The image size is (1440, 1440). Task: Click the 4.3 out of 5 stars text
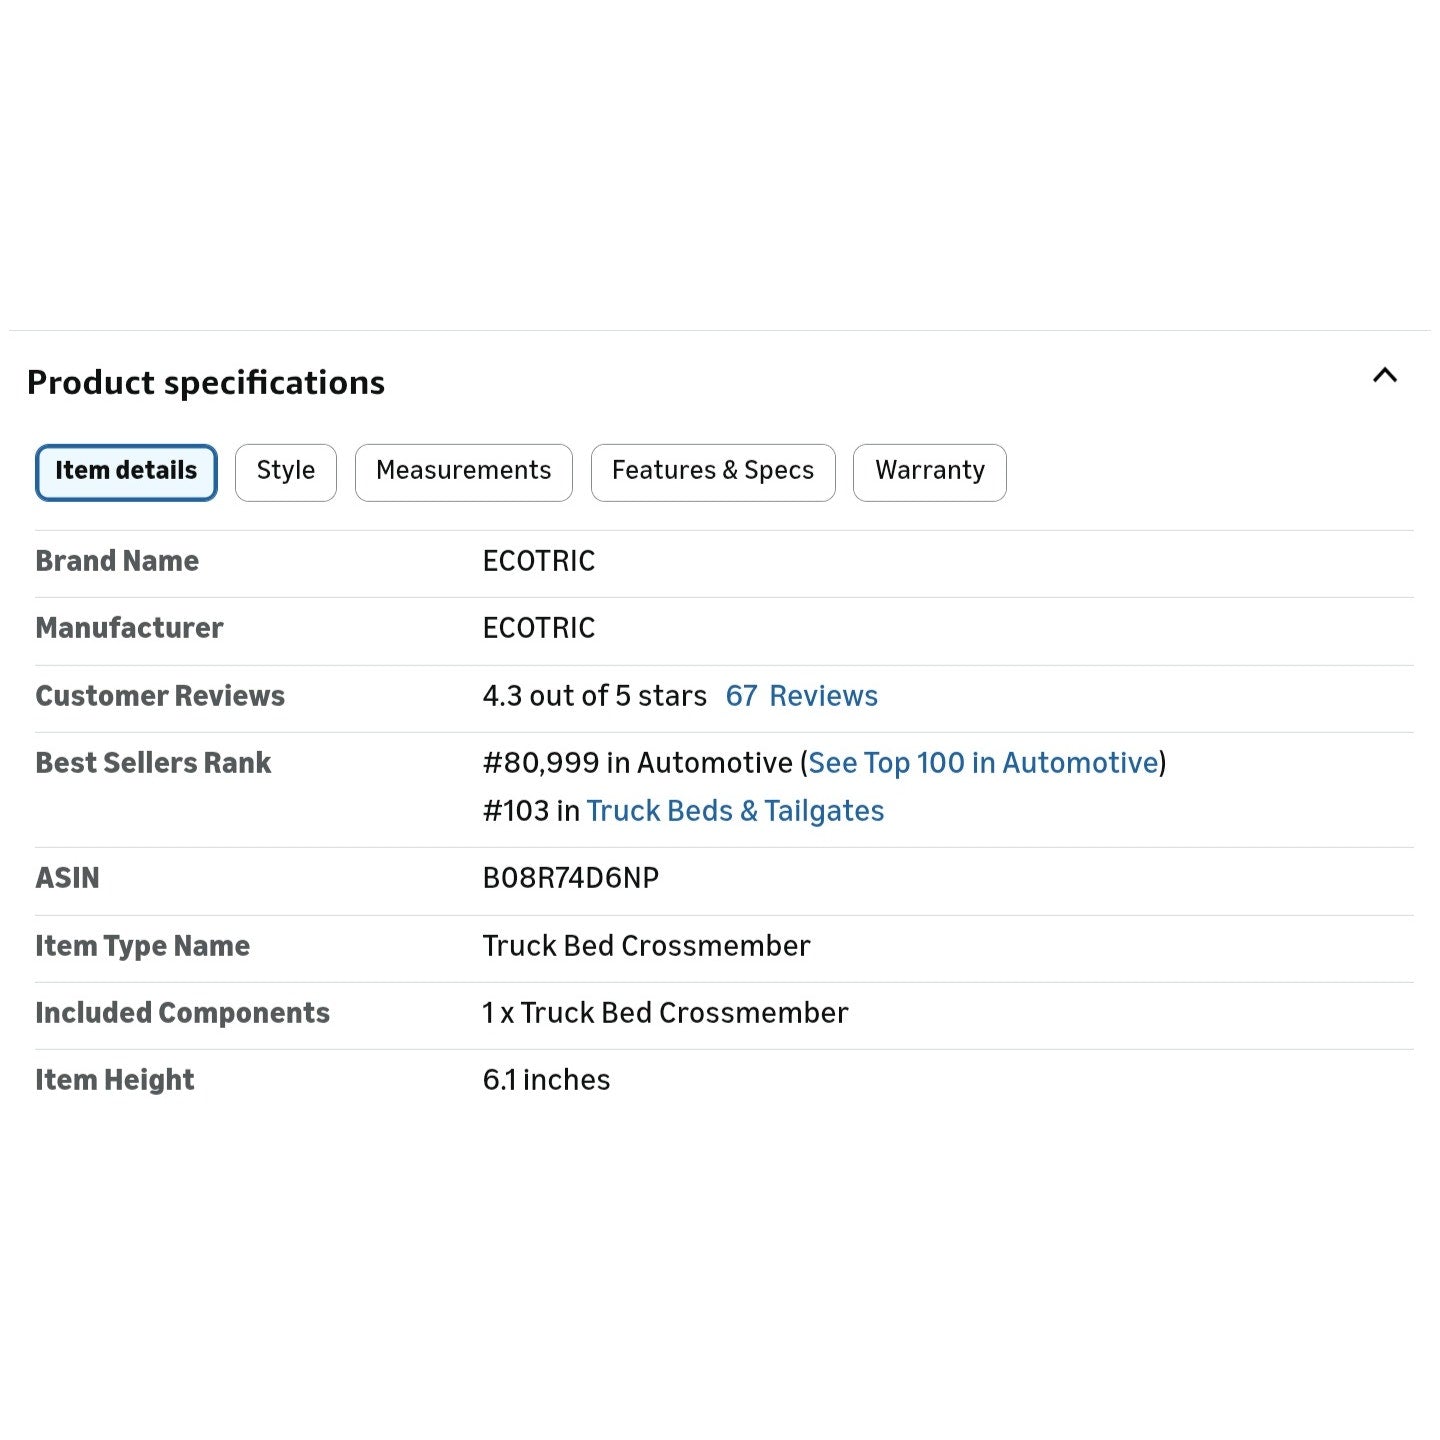(x=594, y=696)
